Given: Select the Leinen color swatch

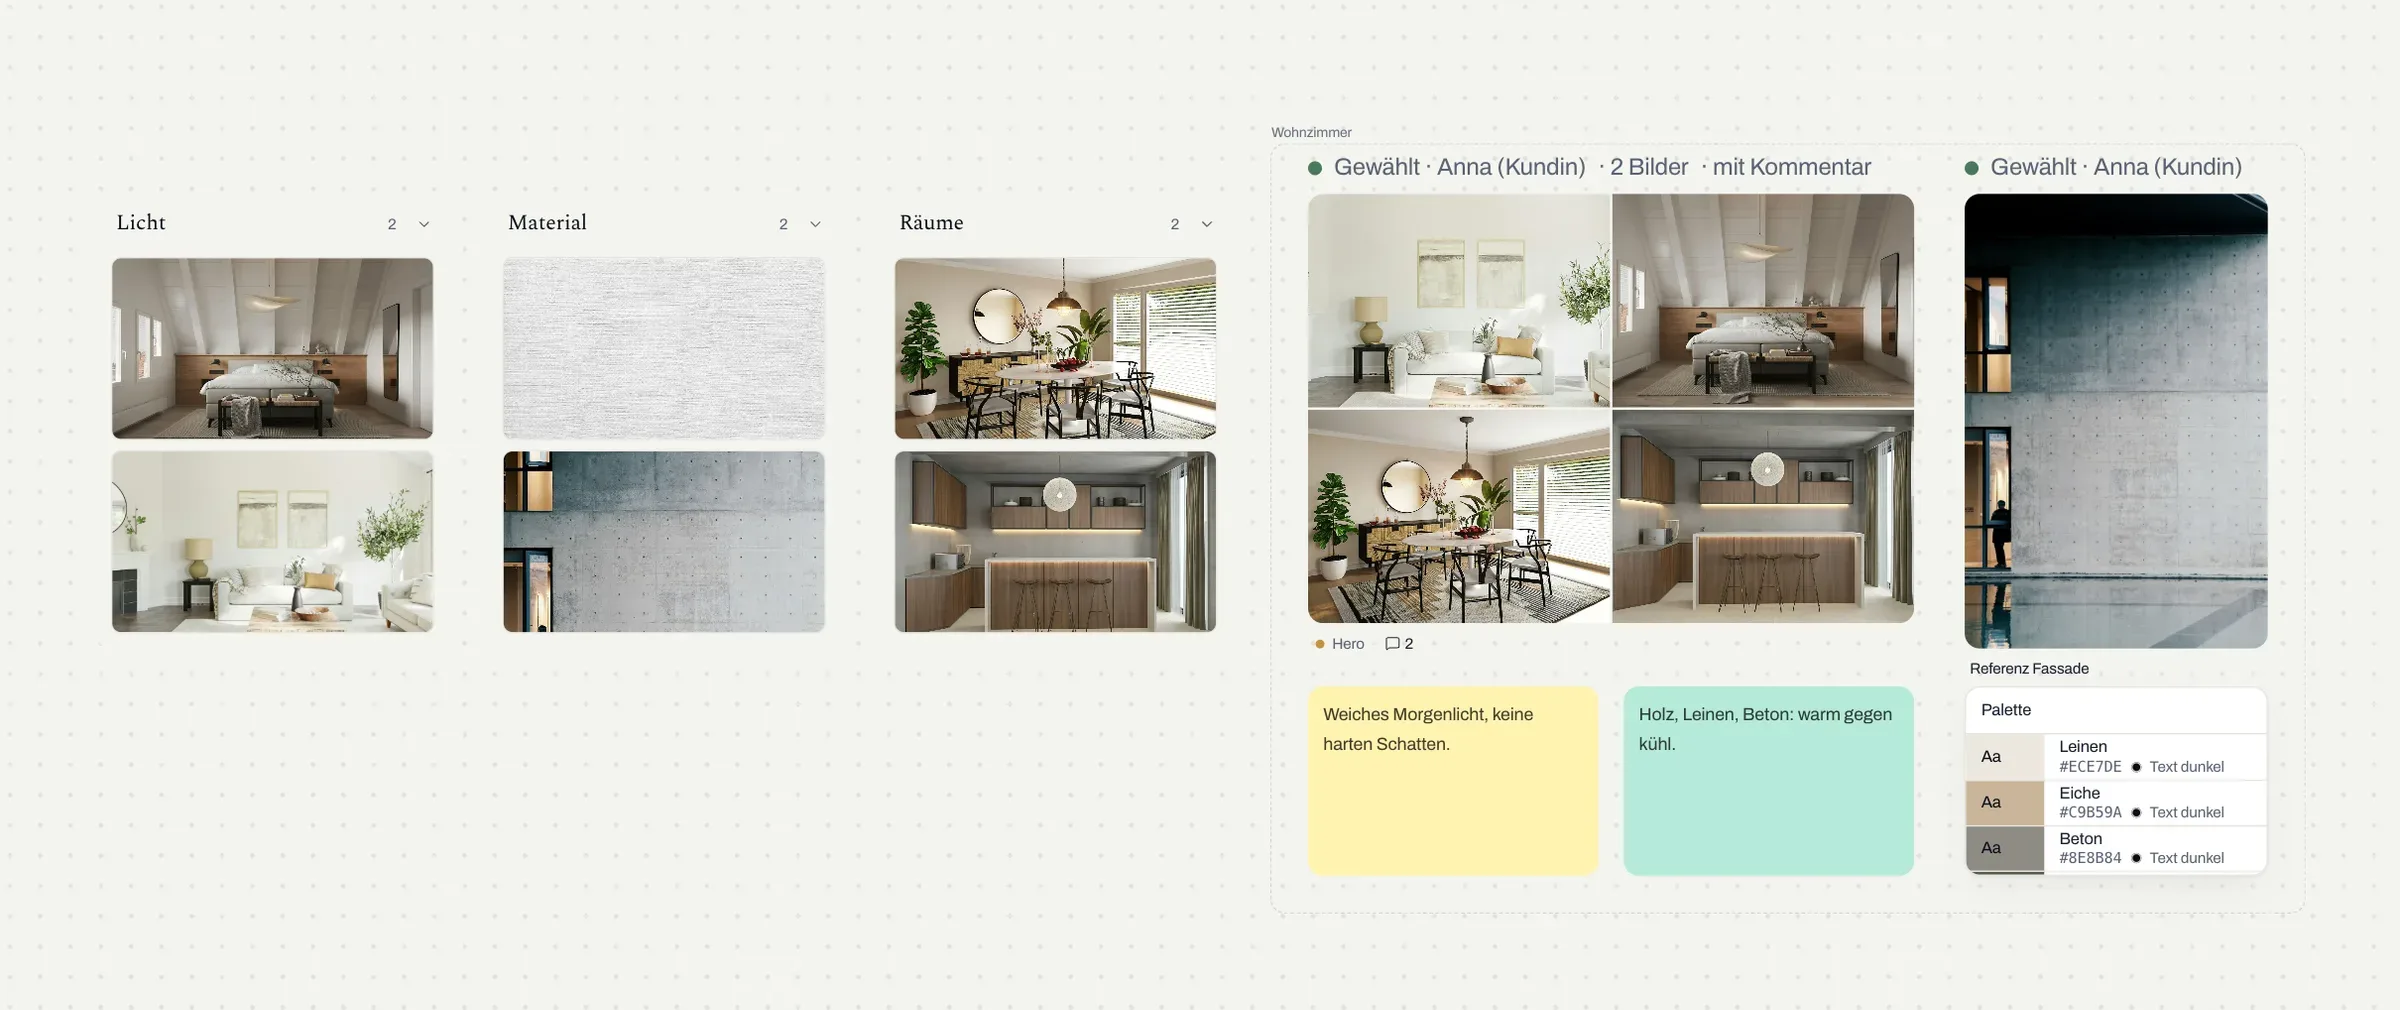Looking at the screenshot, I should pos(2005,756).
